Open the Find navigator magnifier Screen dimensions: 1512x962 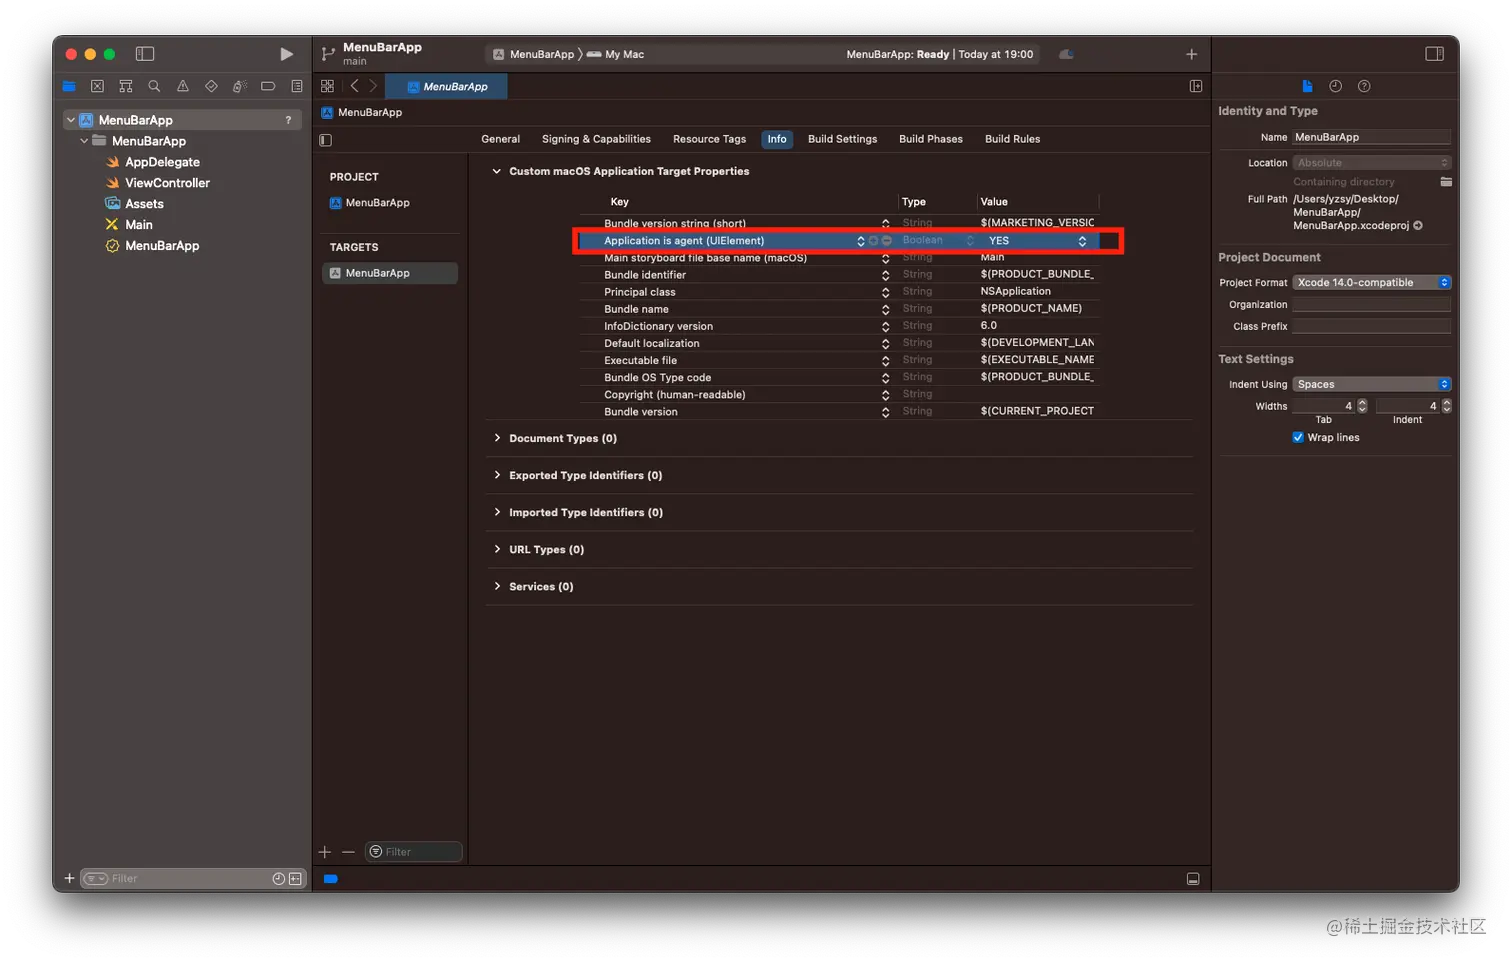coord(154,86)
